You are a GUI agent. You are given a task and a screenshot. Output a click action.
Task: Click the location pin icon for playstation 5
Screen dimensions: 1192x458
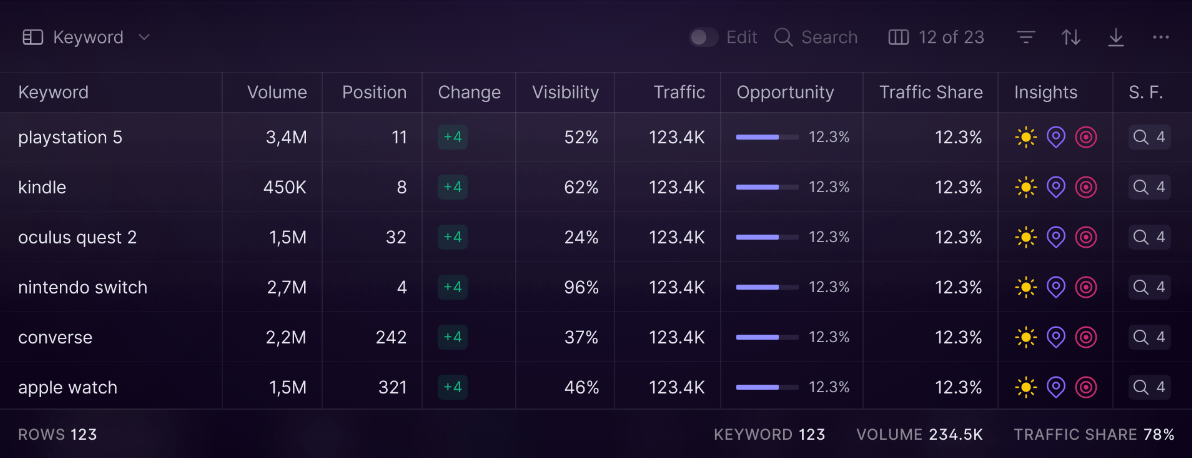(x=1056, y=137)
